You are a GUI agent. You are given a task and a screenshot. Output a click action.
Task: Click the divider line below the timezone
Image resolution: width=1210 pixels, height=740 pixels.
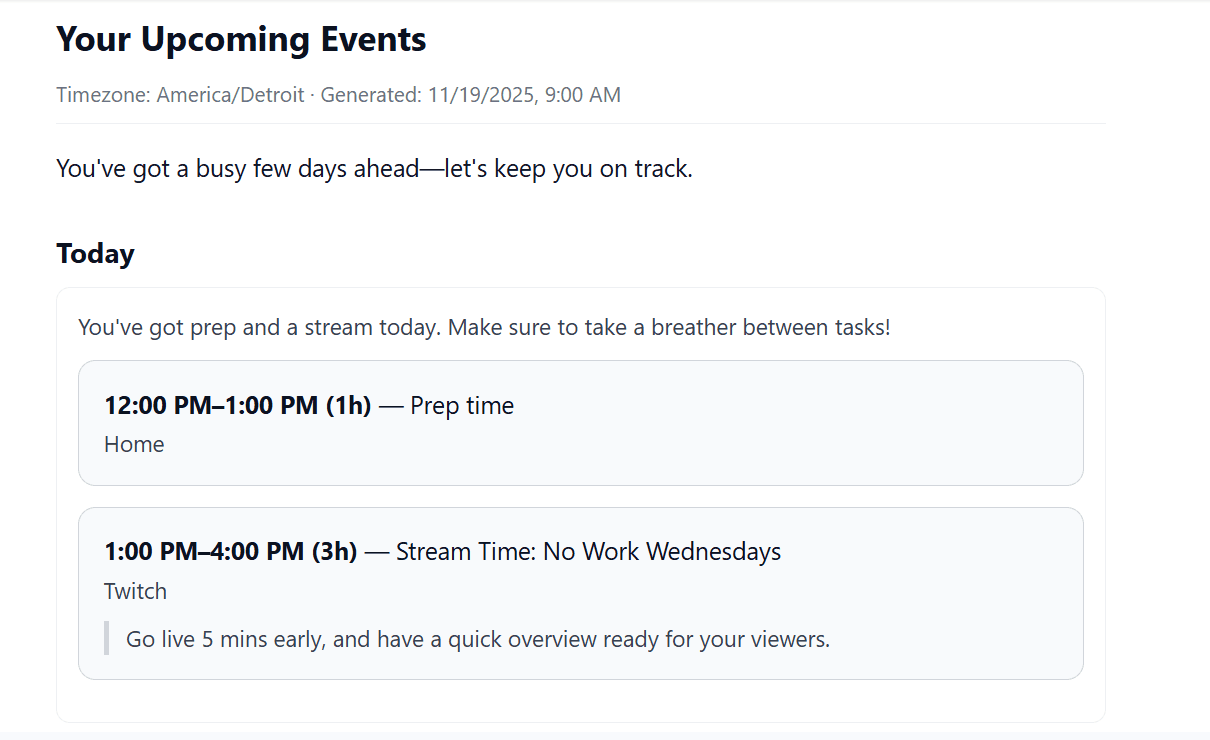580,124
